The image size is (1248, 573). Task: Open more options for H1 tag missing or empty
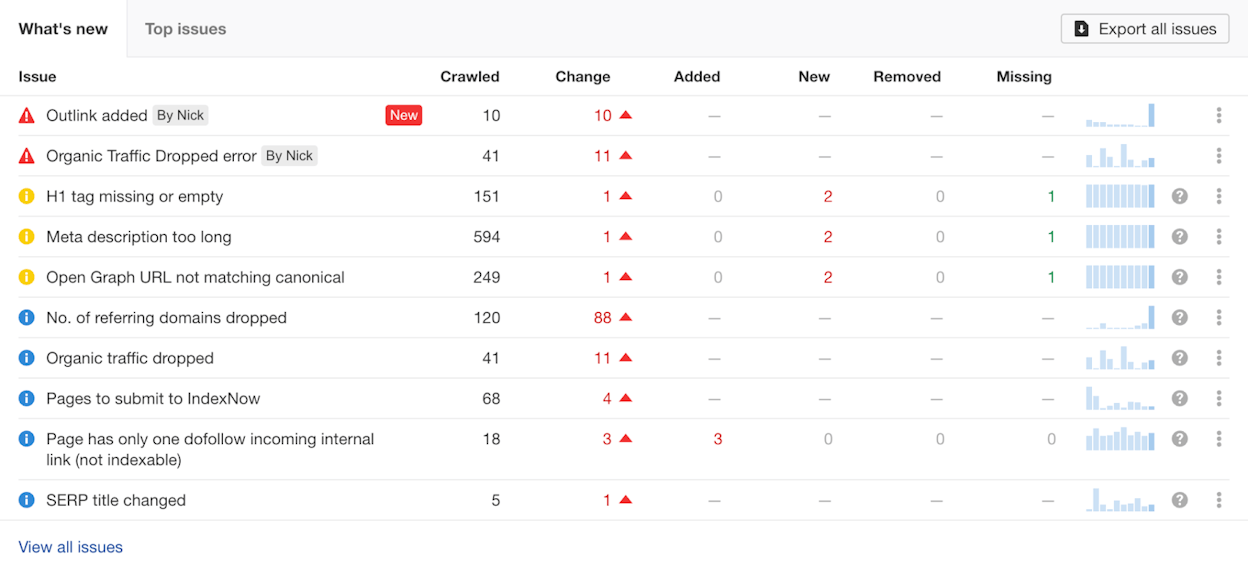tap(1219, 196)
